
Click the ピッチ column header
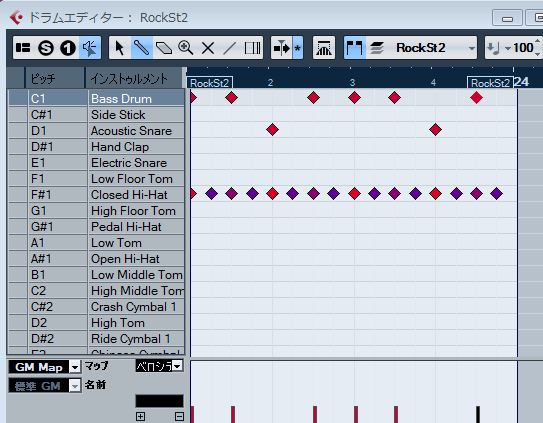click(55, 79)
